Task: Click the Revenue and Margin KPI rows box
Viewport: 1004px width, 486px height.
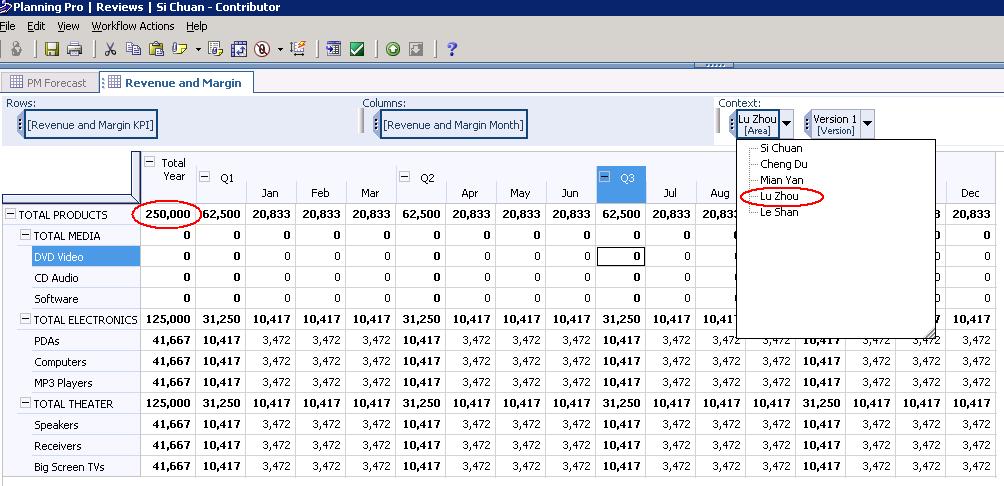Action: (90, 125)
